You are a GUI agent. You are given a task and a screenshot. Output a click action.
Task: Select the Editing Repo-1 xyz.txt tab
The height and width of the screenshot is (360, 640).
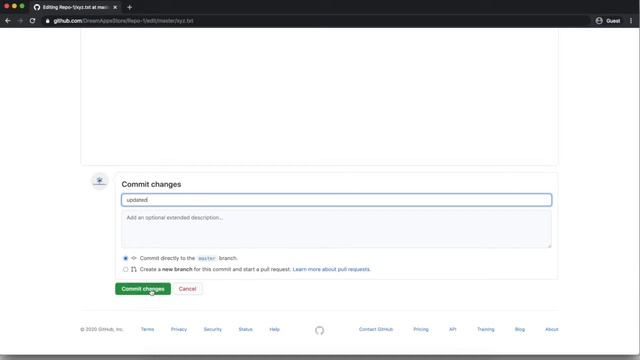[x=76, y=7]
